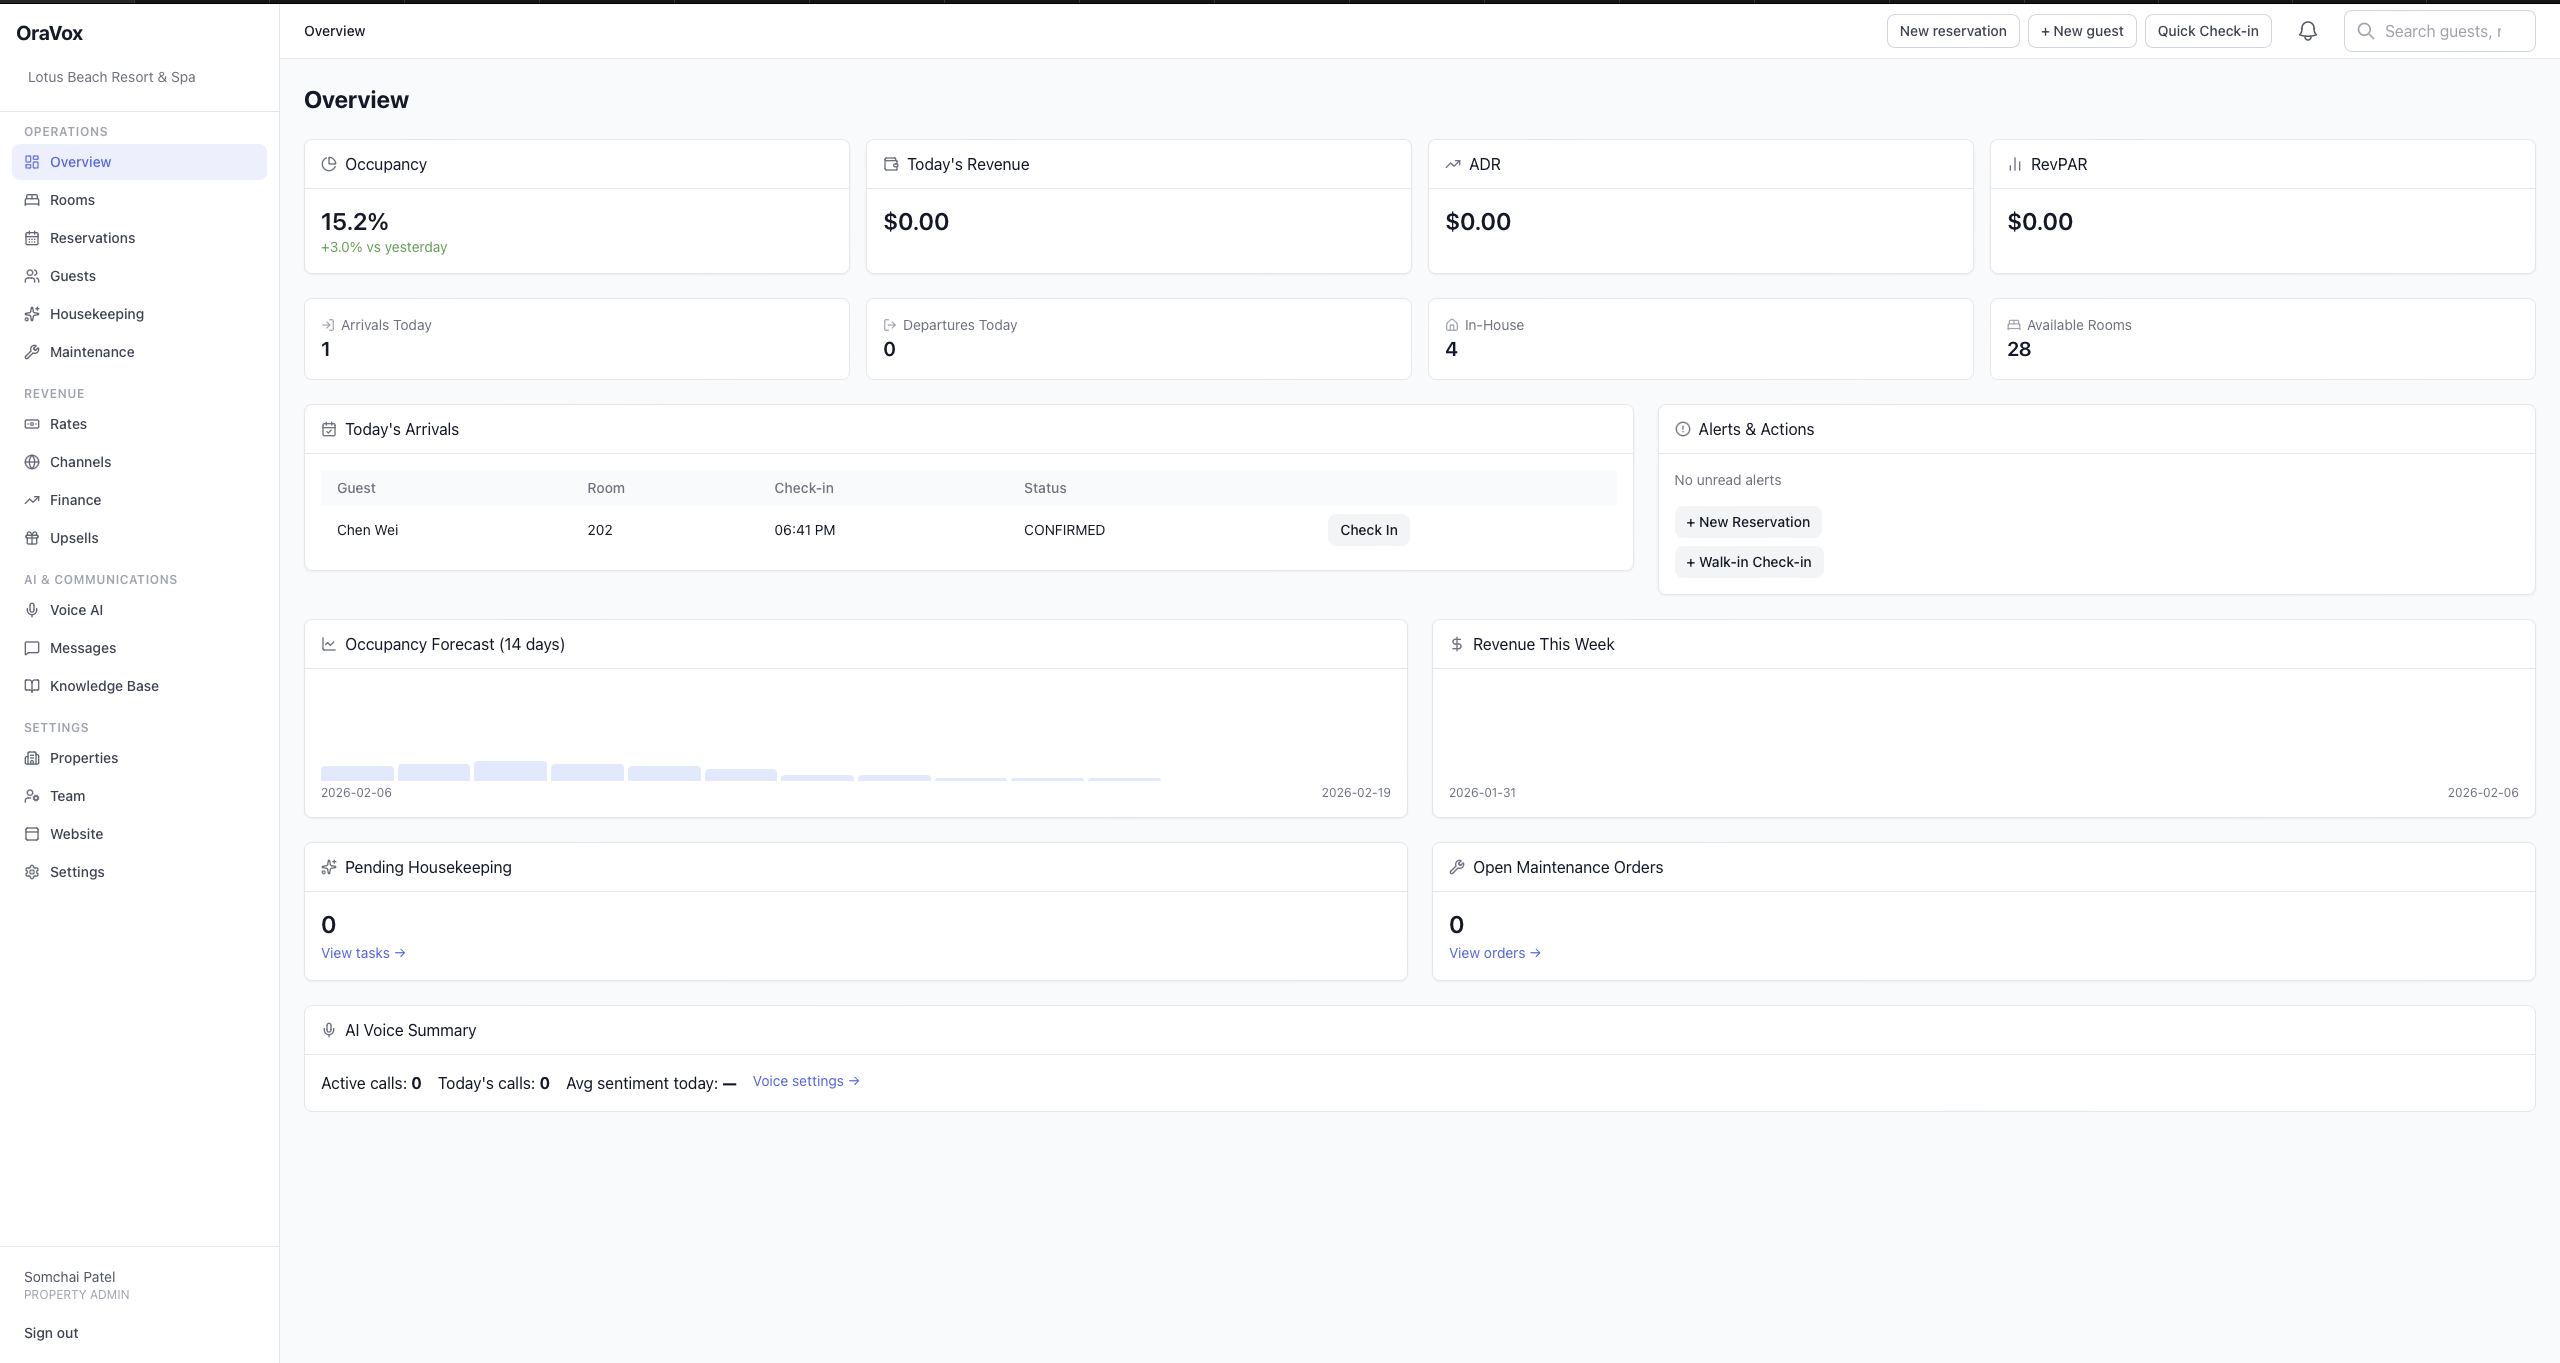Open the Rates banknote icon
The width and height of the screenshot is (2560, 1363).
(x=31, y=424)
